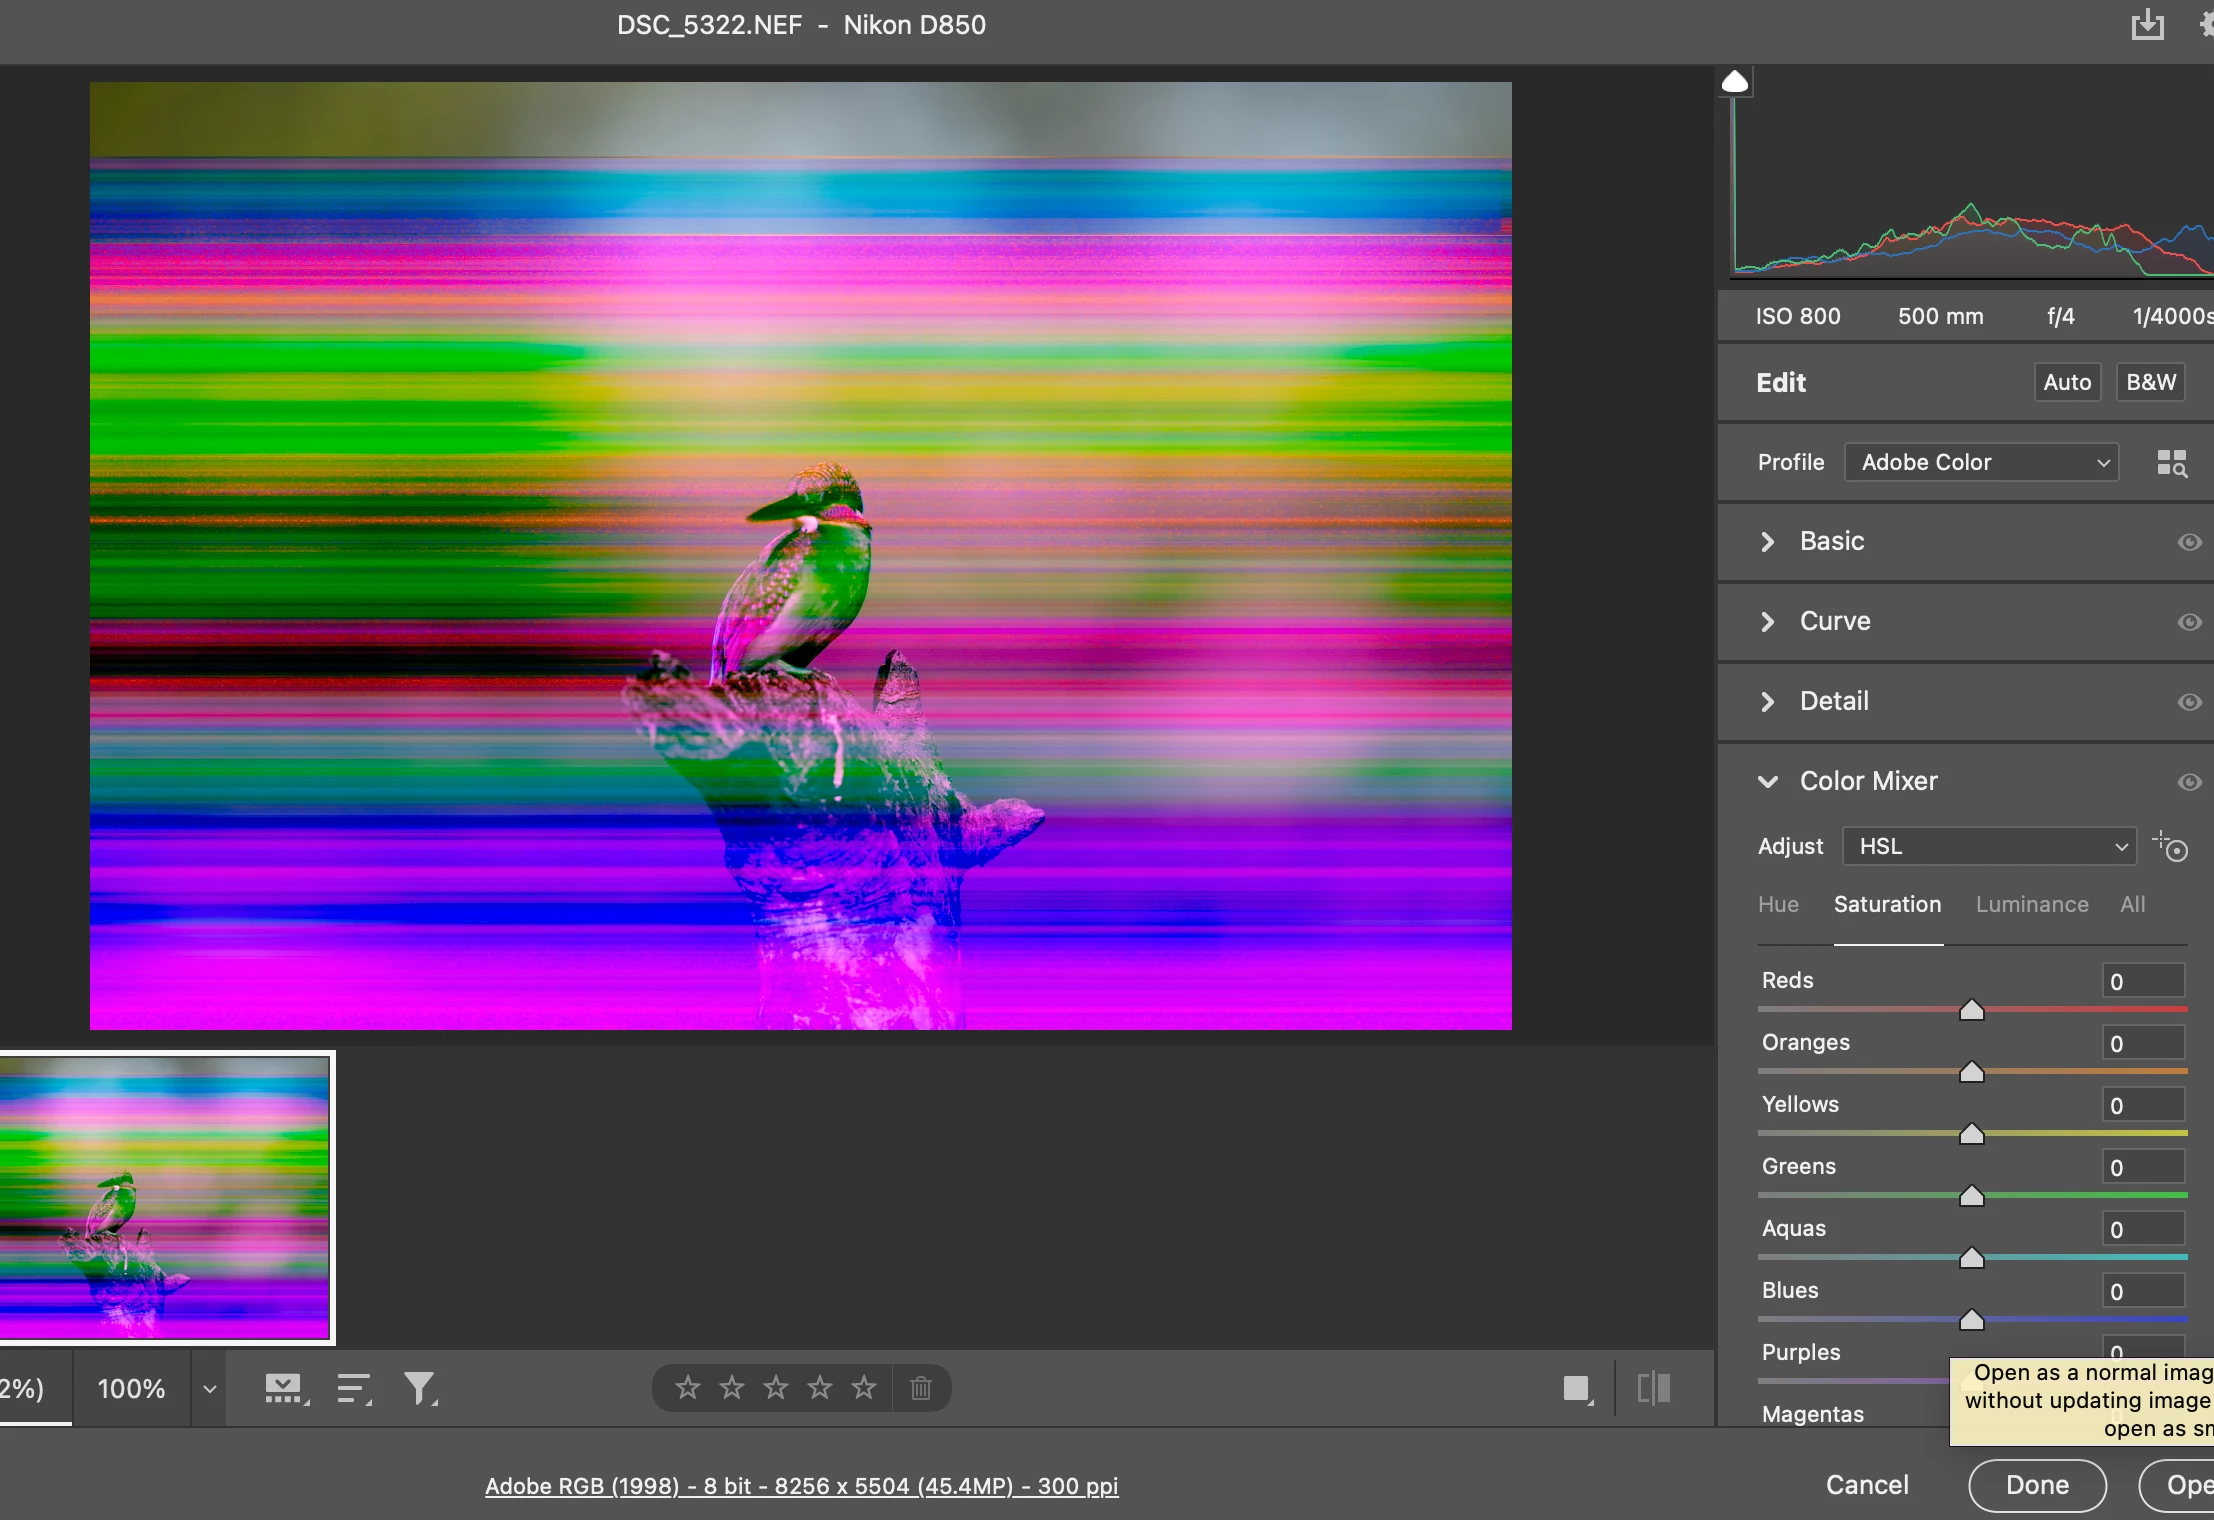Image resolution: width=2214 pixels, height=1520 pixels.
Task: Click the filter funnel icon
Action: (x=420, y=1388)
